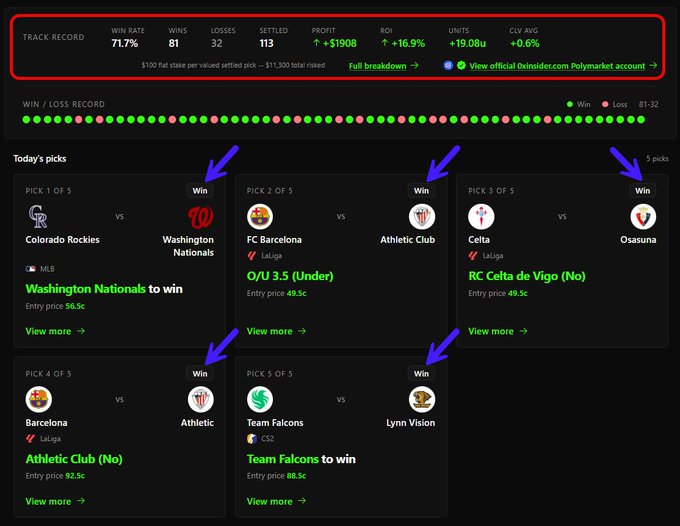This screenshot has height=526, width=680.
Task: Click the Today's picks heading
Action: coord(40,159)
